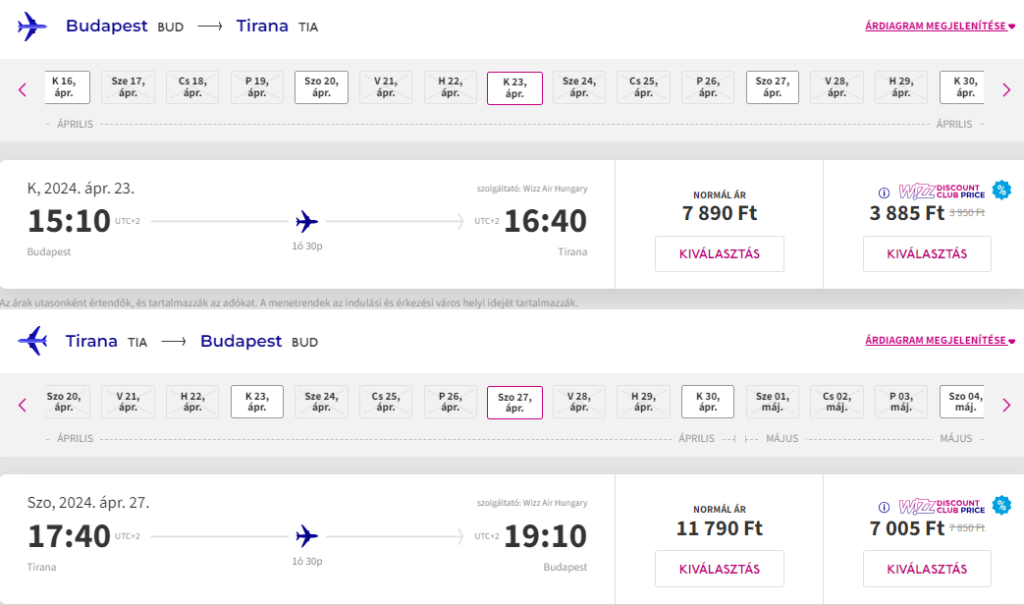1024x605 pixels.
Task: Show previous outbound dates with left arrow
Action: pos(22,90)
